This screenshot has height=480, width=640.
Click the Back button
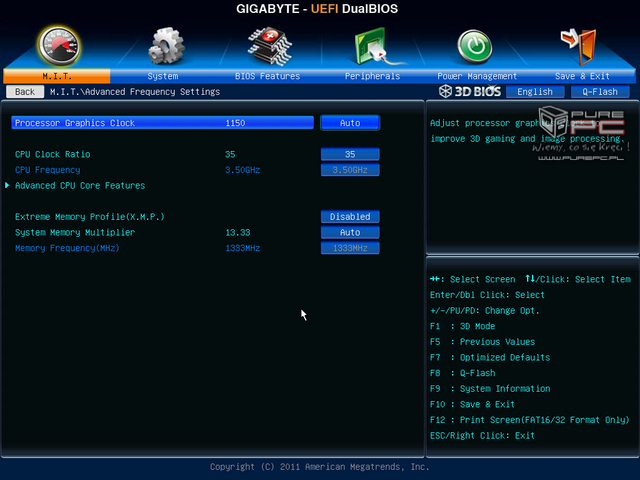coord(25,92)
